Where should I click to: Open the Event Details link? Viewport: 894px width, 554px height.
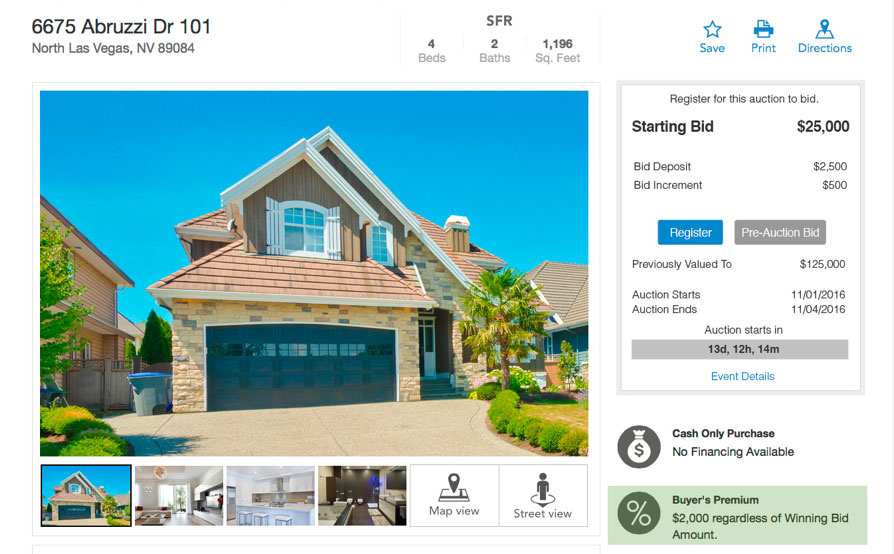[x=742, y=376]
